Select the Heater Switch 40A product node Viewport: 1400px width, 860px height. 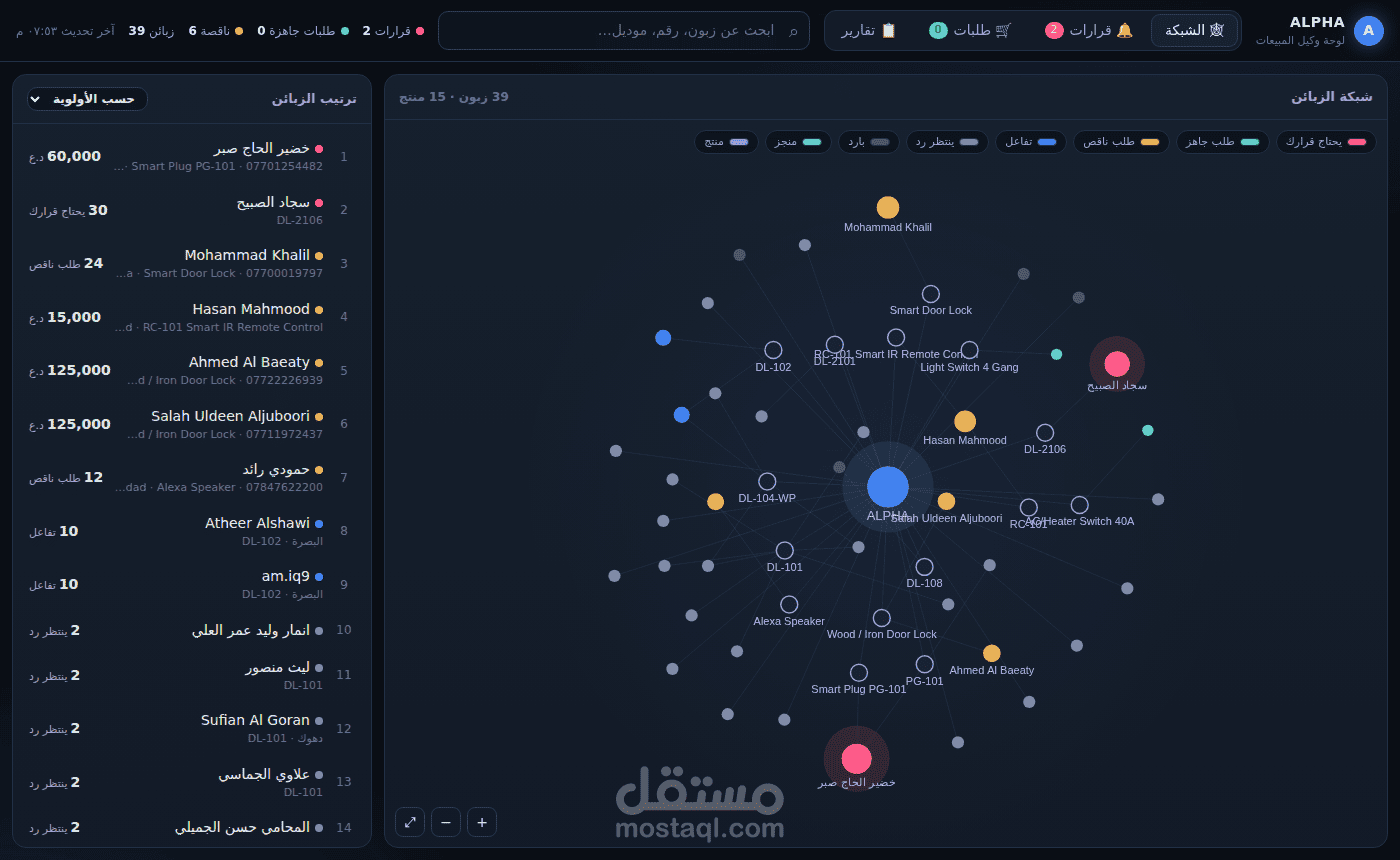point(1079,505)
